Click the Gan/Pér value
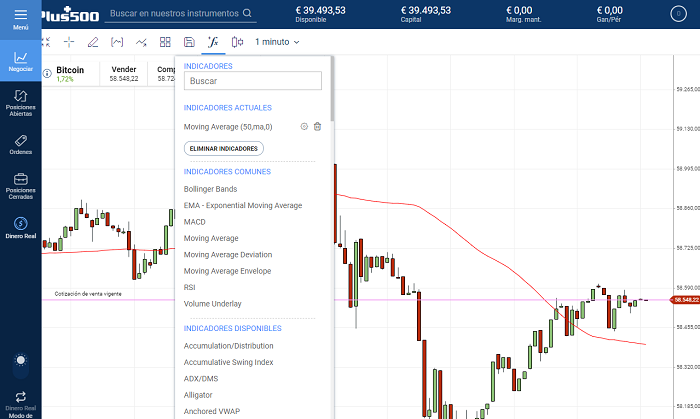This screenshot has width=700, height=419. coord(610,10)
